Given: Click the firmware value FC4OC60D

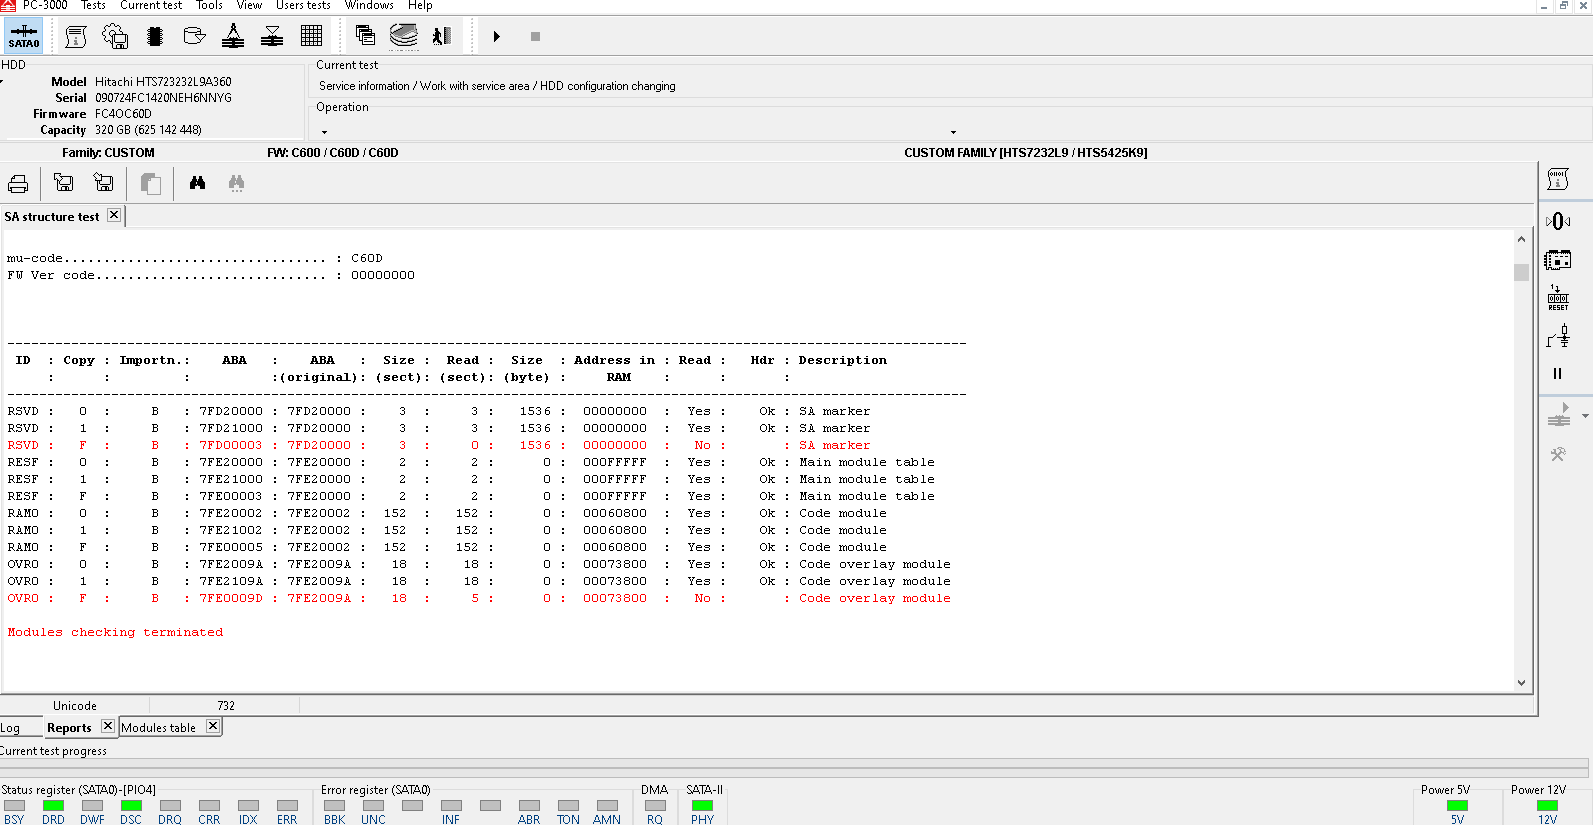Looking at the screenshot, I should pyautogui.click(x=123, y=114).
